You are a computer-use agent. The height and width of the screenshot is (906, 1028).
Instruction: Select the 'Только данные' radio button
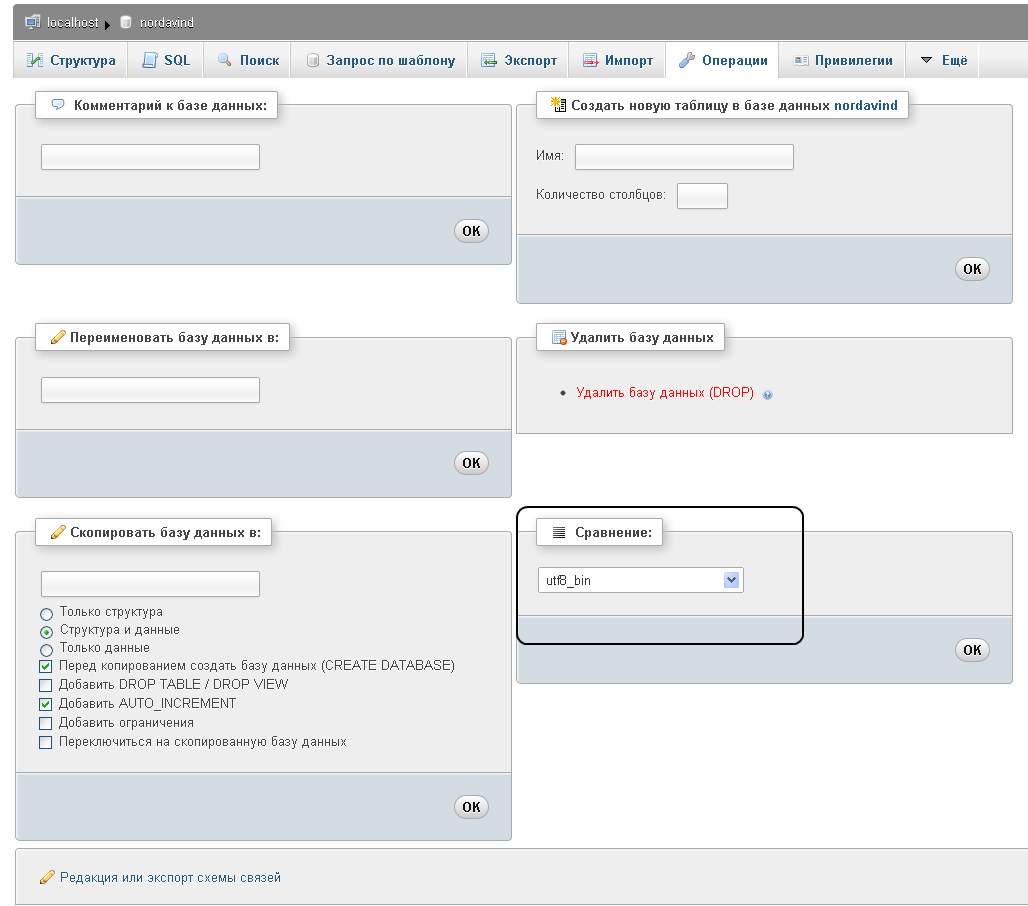click(46, 649)
